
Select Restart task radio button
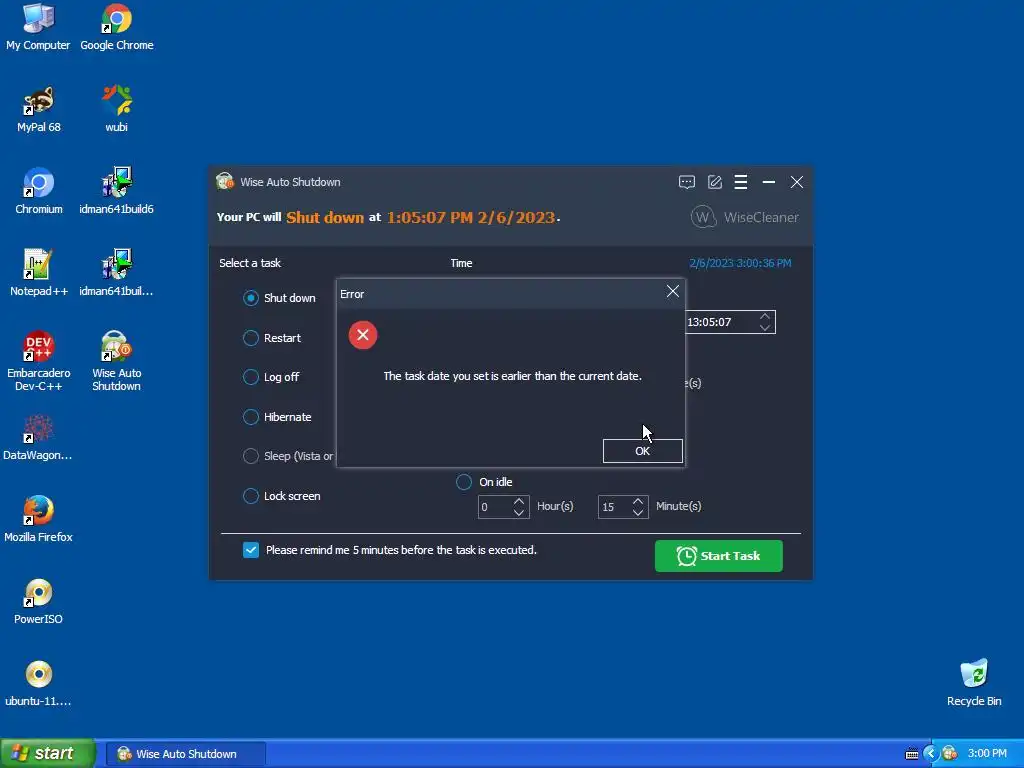pyautogui.click(x=251, y=338)
